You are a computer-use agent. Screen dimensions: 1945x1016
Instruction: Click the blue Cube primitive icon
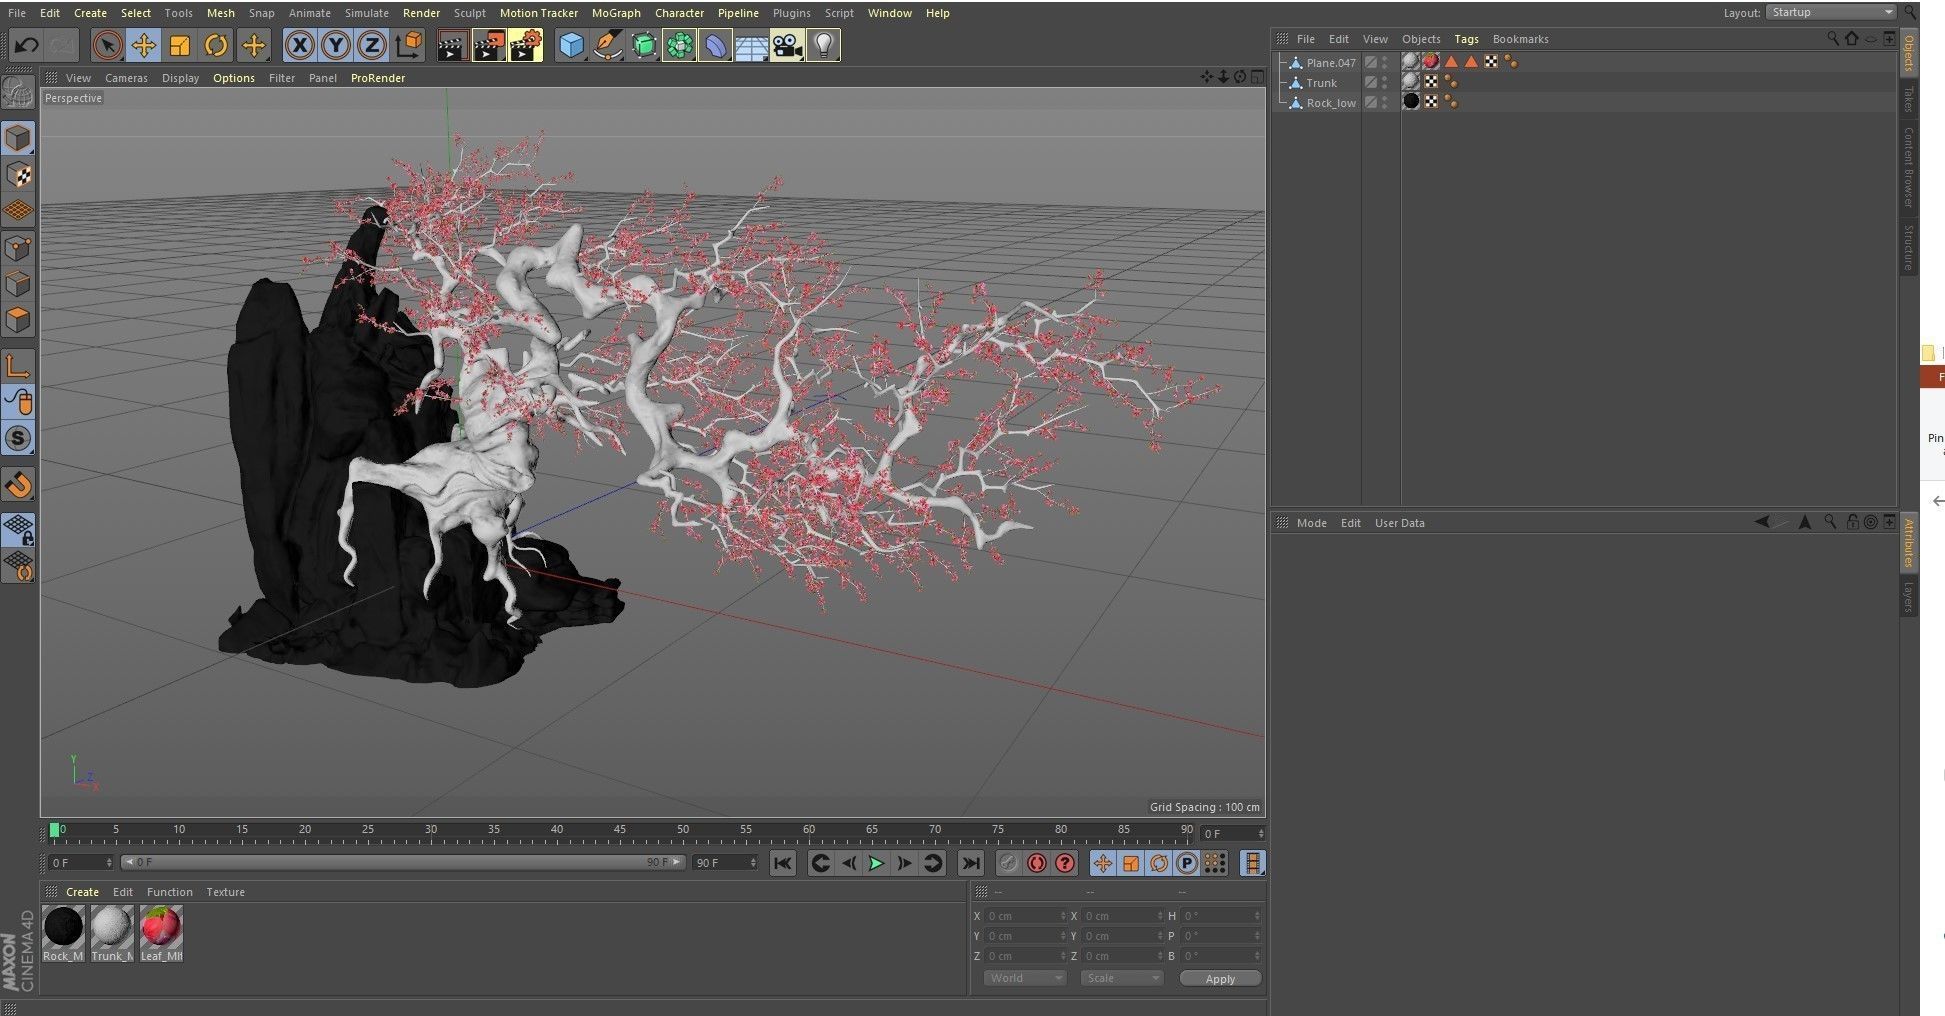(x=571, y=45)
